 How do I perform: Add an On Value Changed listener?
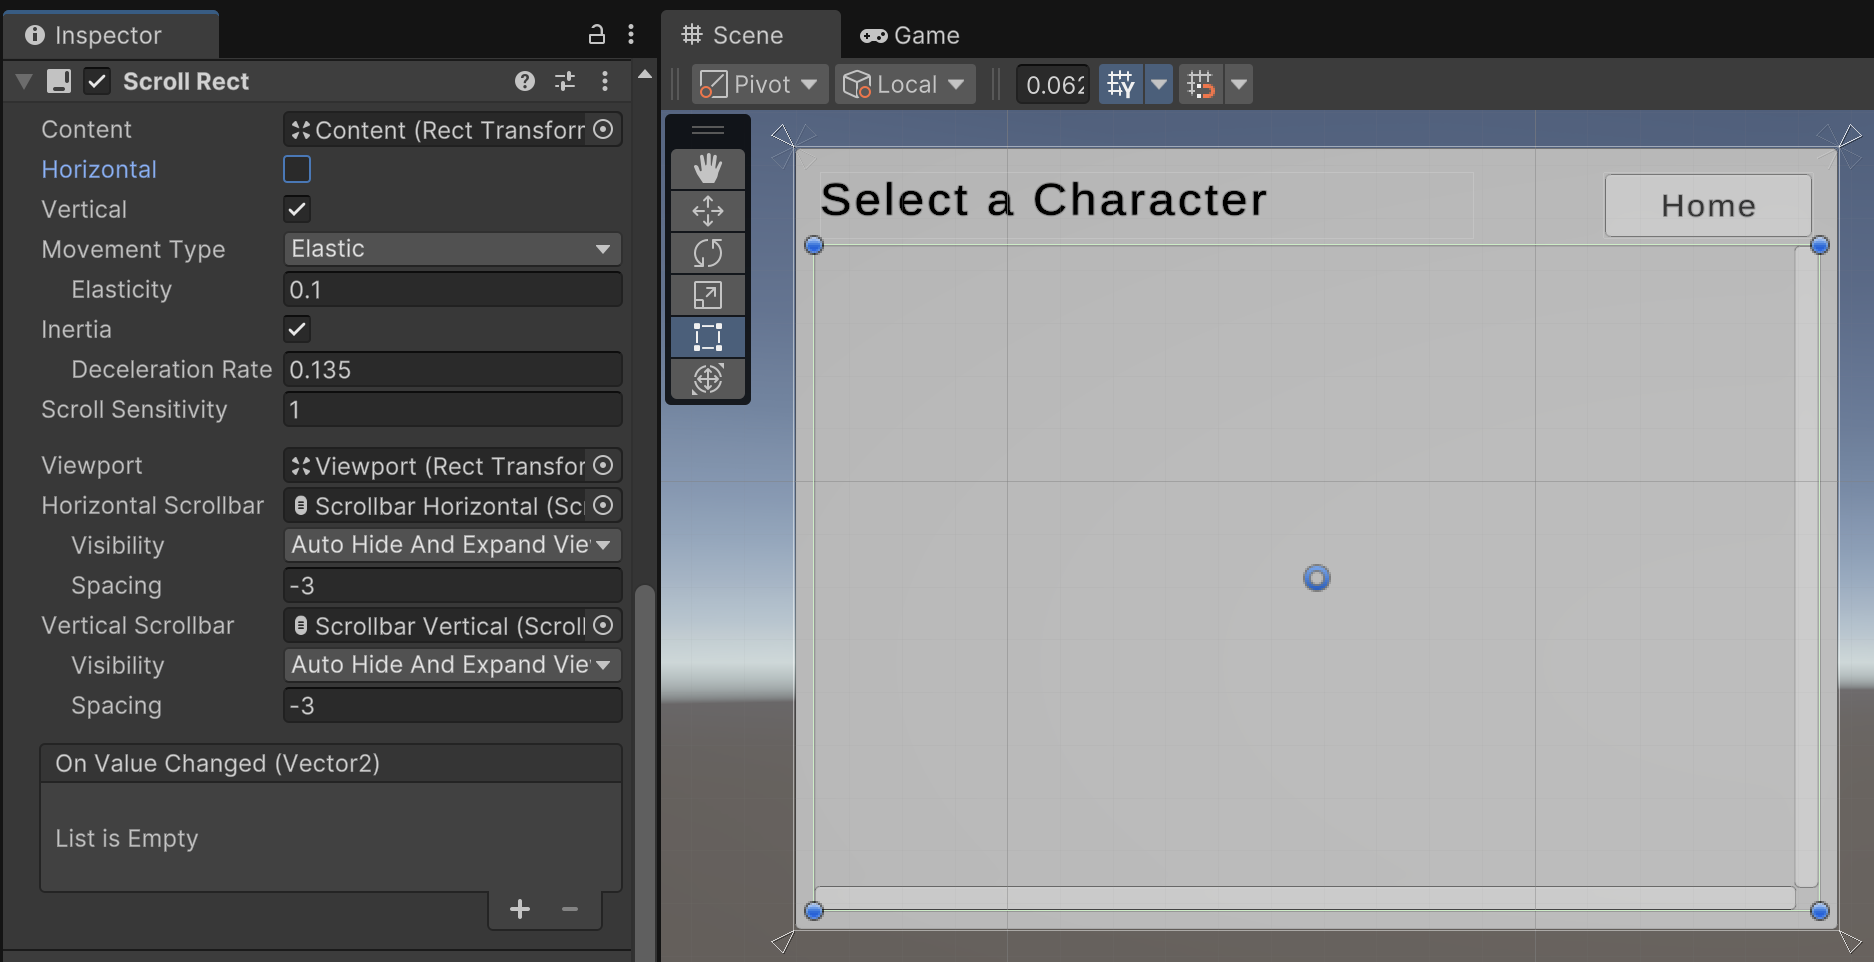[x=520, y=909]
